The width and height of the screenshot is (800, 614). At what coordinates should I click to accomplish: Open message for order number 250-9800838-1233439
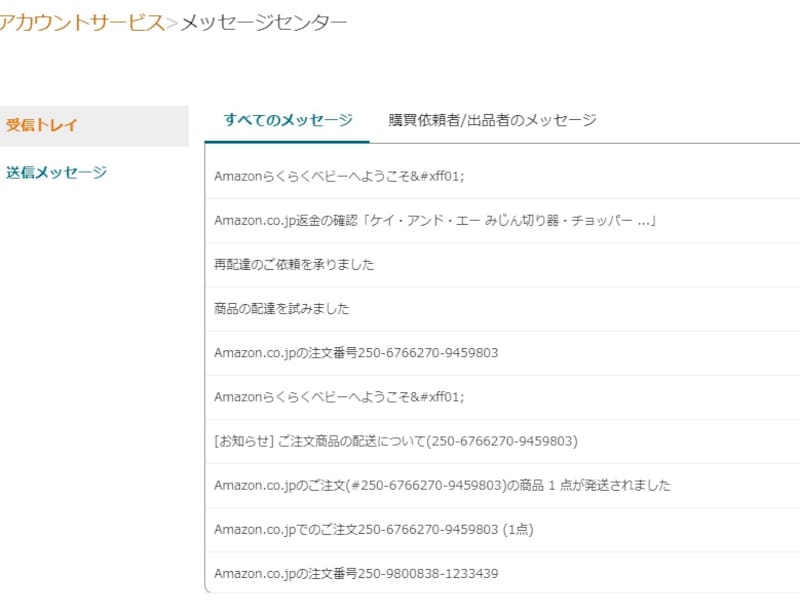(x=356, y=573)
